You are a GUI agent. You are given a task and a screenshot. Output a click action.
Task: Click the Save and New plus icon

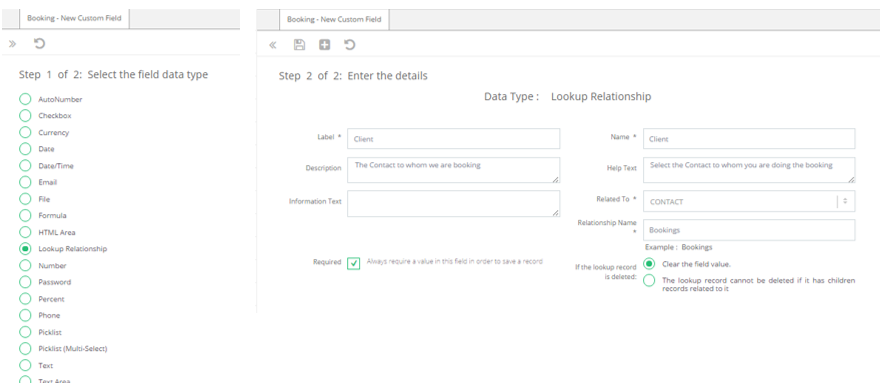[324, 45]
